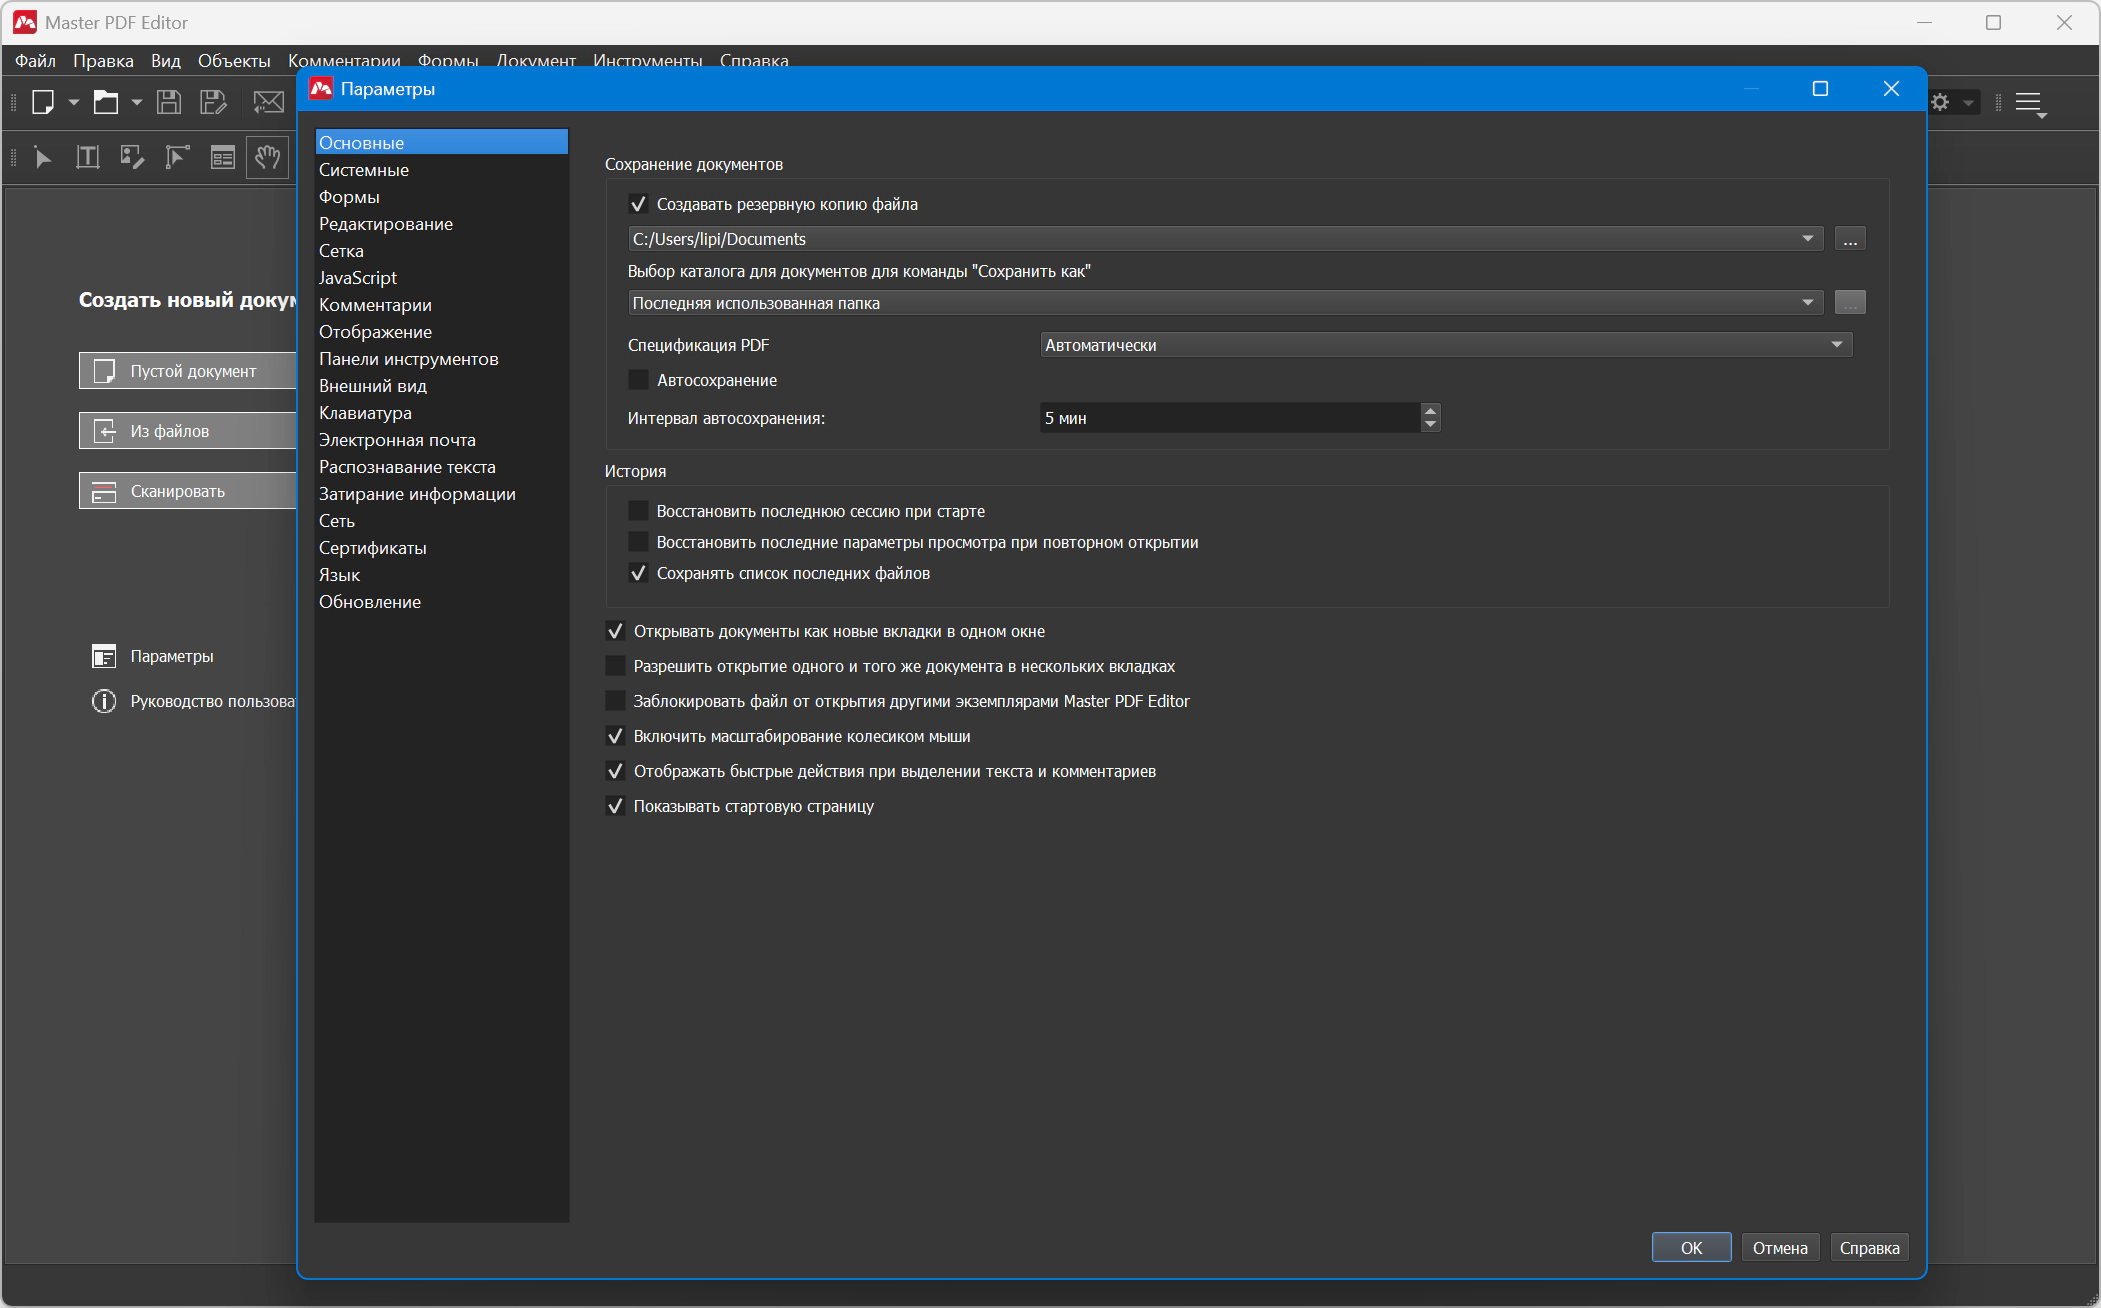Expand the Последняя использованная папка dropdown
The width and height of the screenshot is (2101, 1308).
pos(1224,303)
